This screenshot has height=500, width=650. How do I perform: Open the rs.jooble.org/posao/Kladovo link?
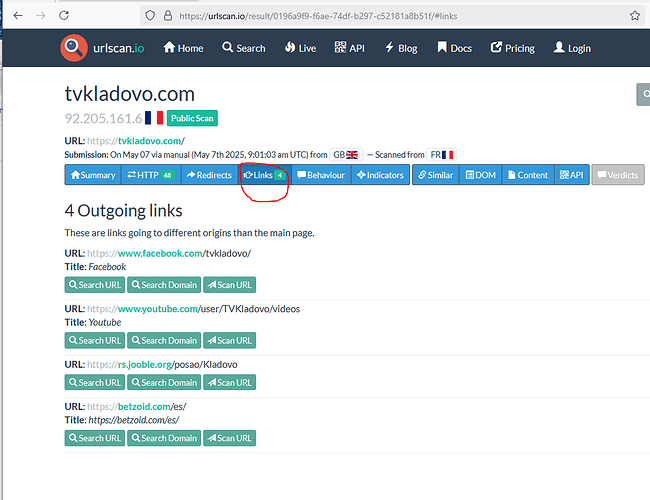coord(162,364)
